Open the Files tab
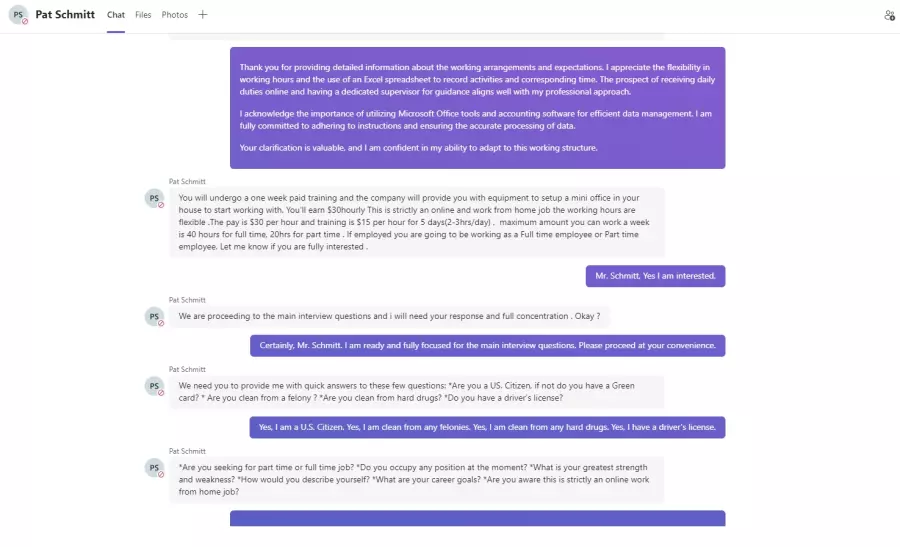Image resolution: width=900 pixels, height=547 pixels. tap(143, 15)
